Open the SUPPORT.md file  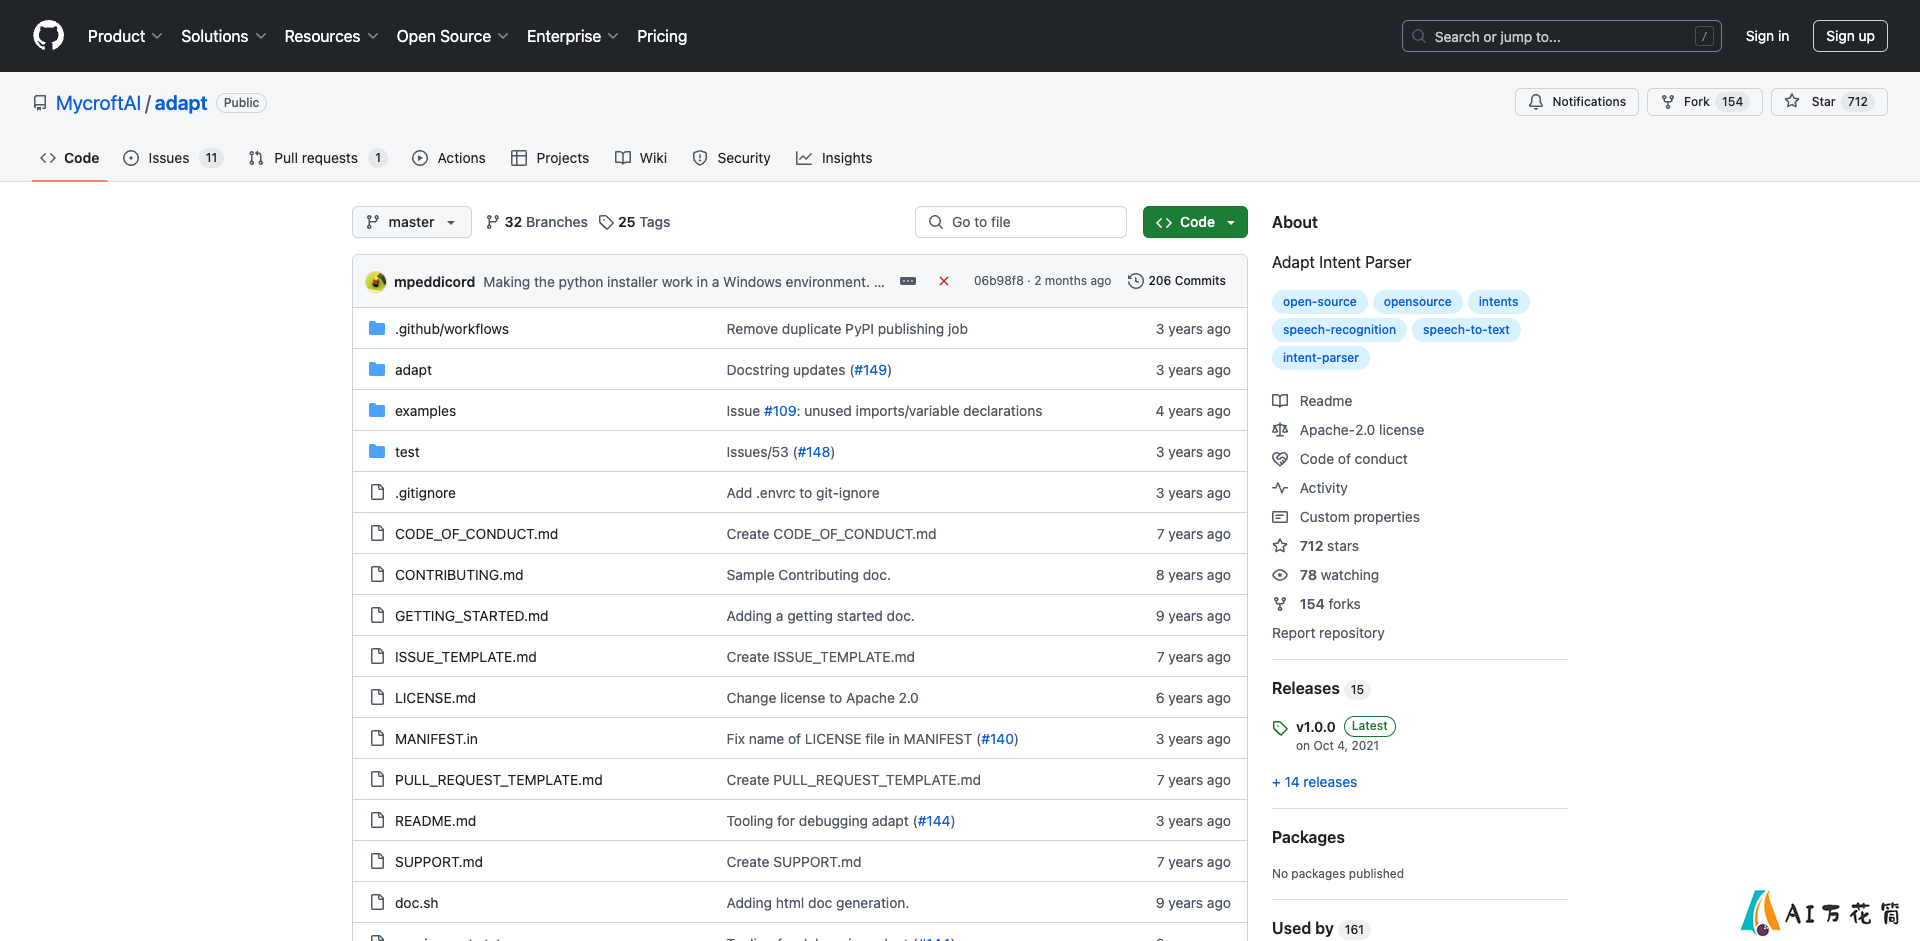(438, 862)
